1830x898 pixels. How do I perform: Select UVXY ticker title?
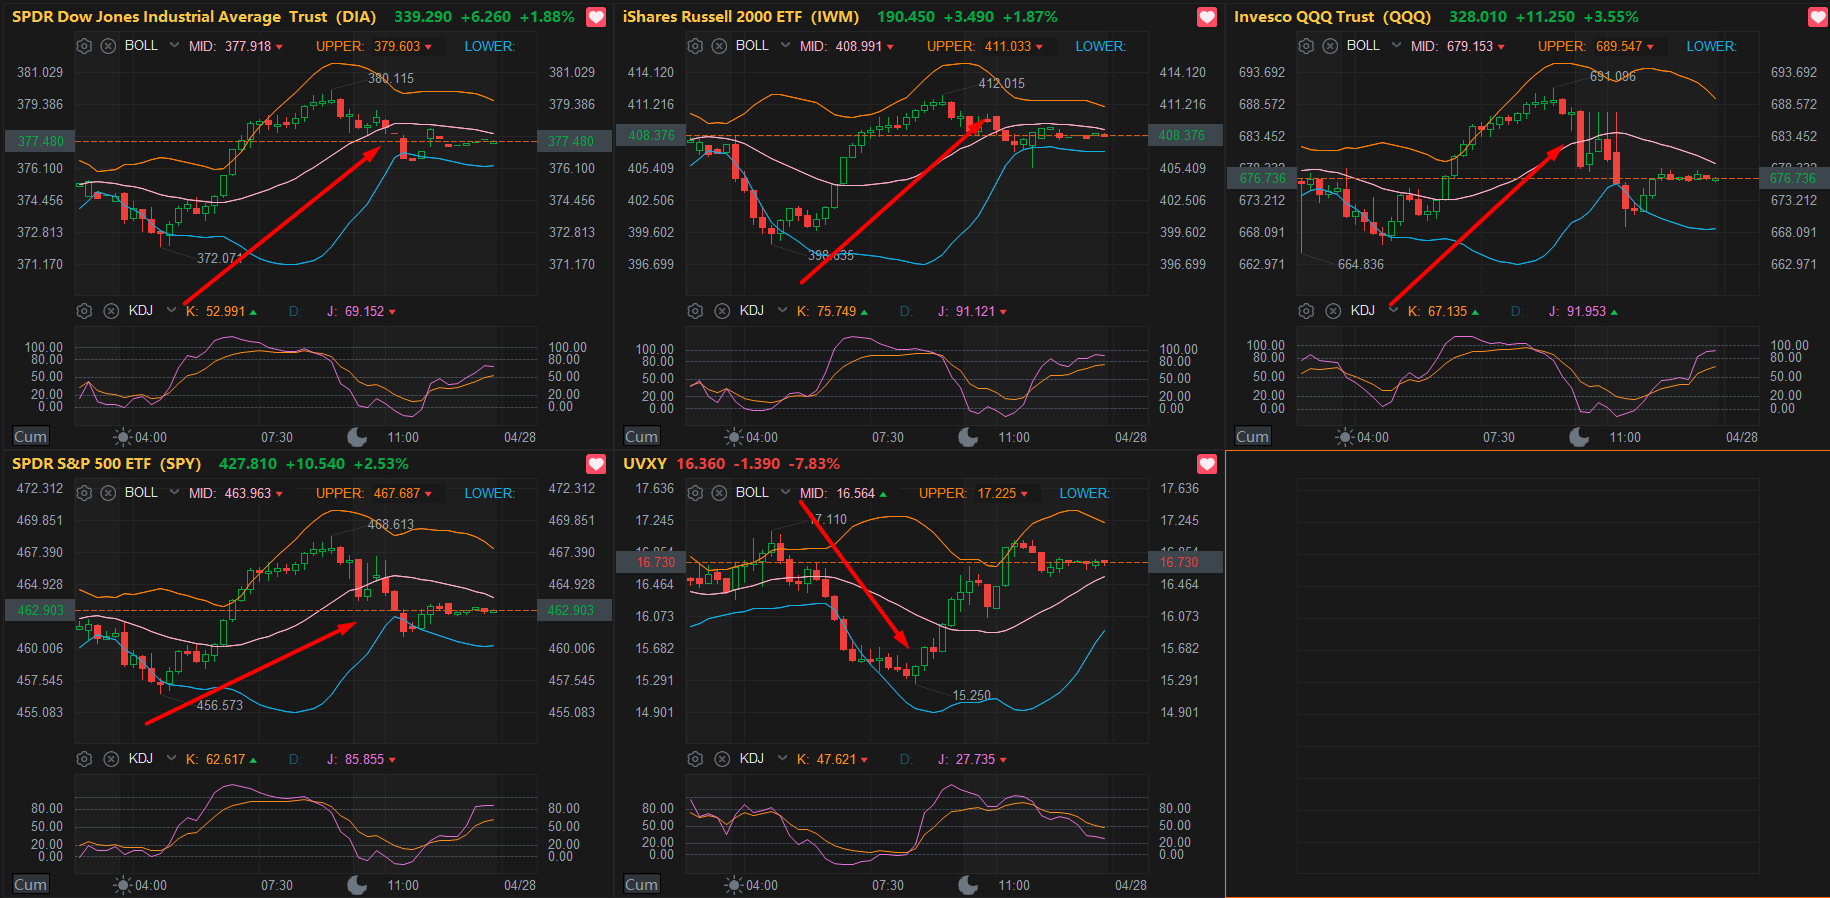(x=645, y=464)
